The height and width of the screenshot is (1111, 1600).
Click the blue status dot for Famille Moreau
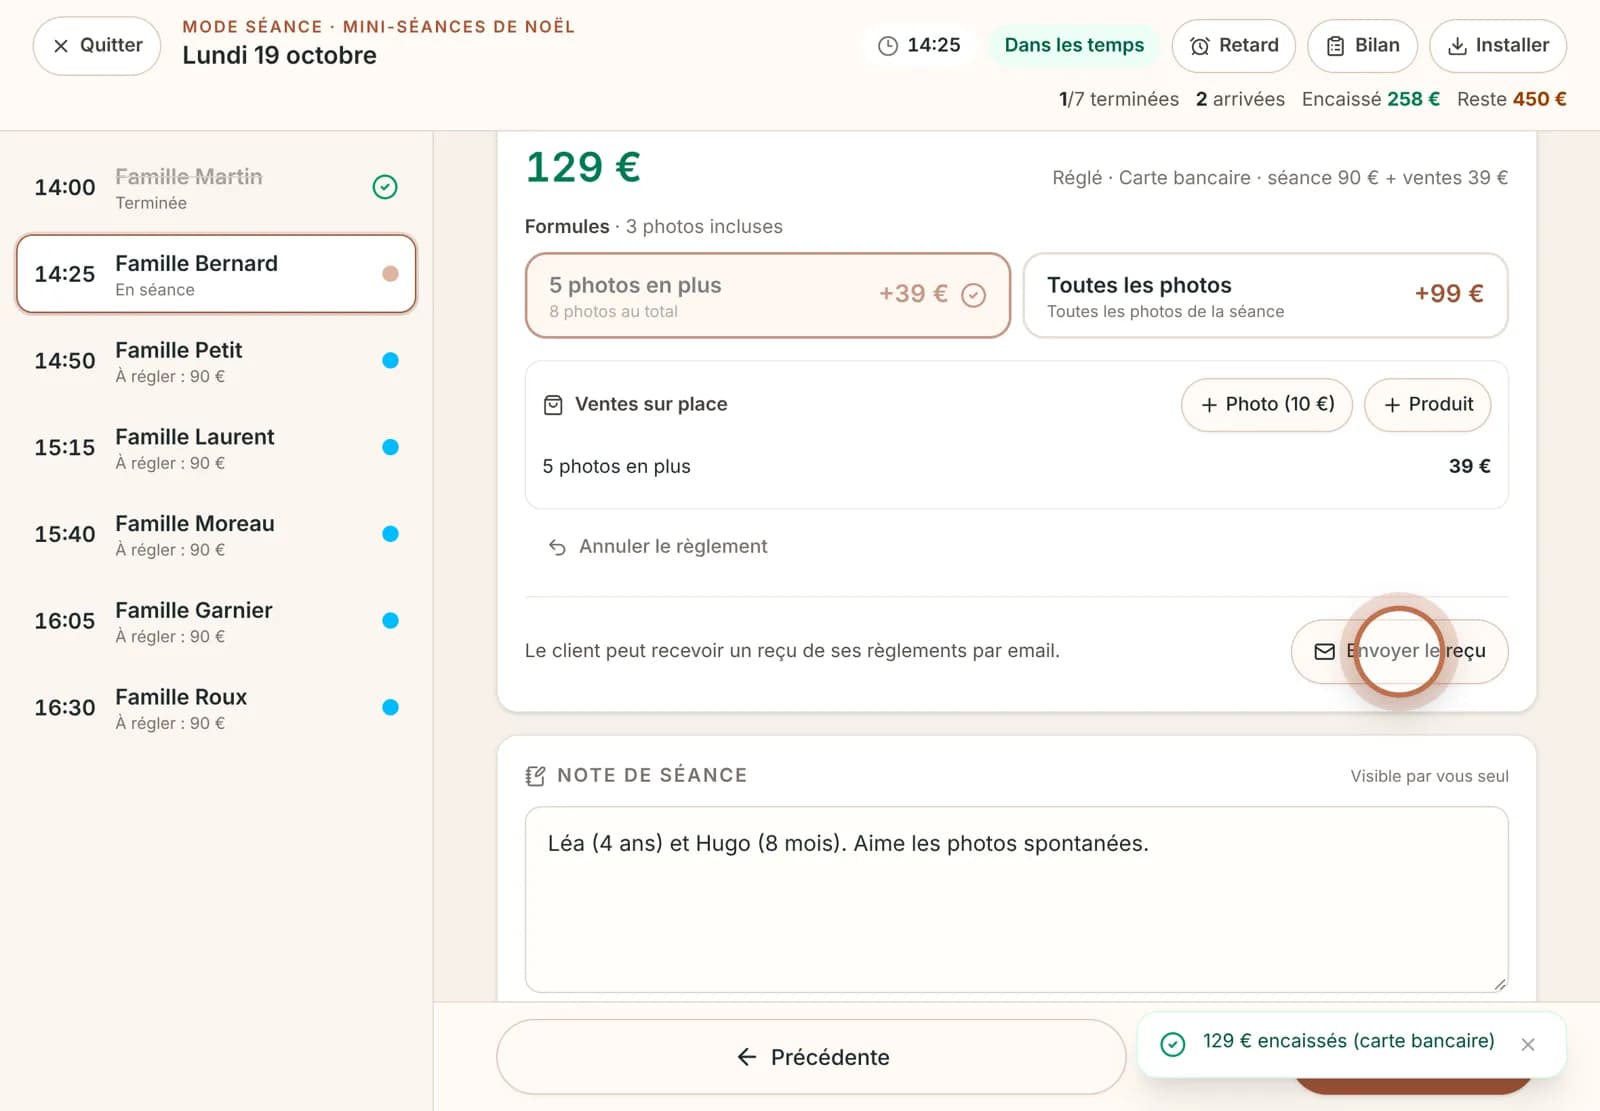(x=390, y=534)
